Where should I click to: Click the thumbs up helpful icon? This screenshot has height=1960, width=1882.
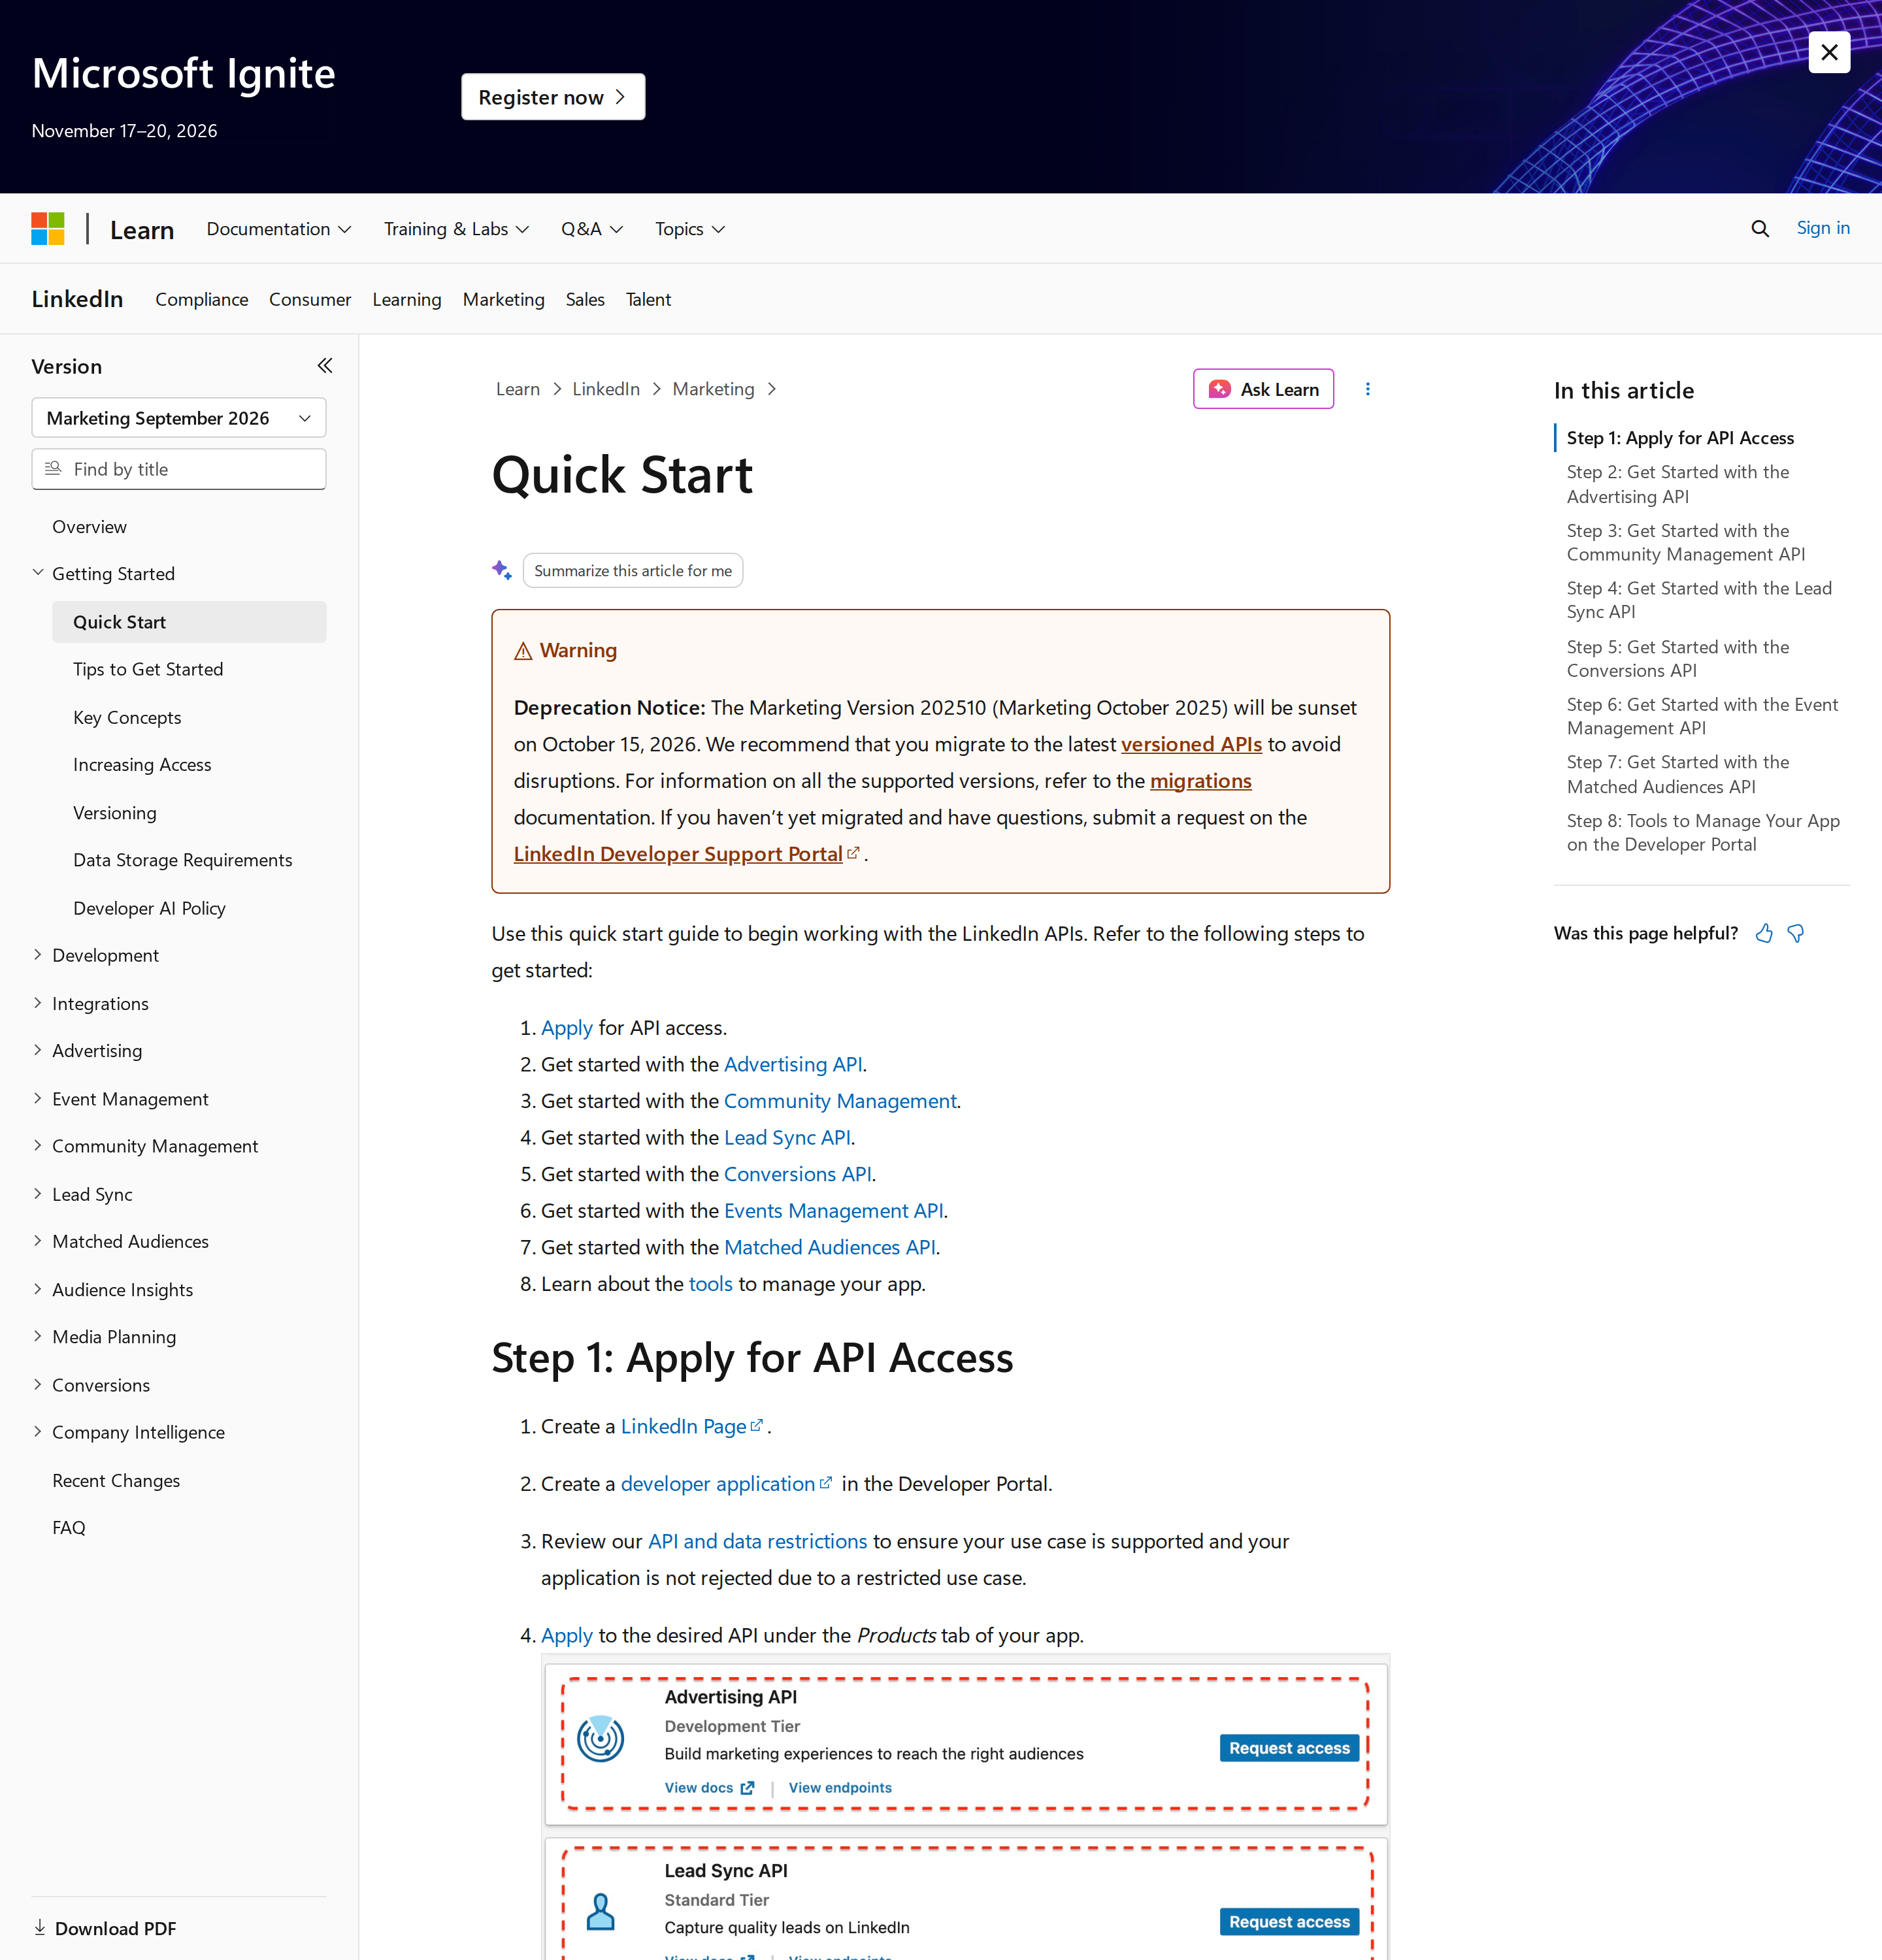1764,933
